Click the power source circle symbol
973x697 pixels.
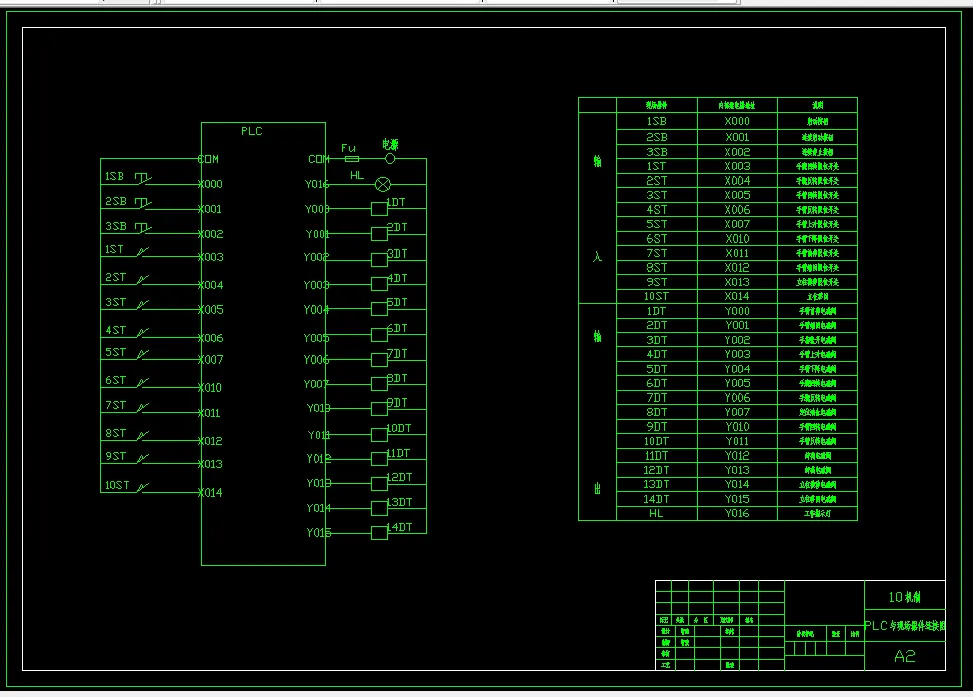[390, 159]
